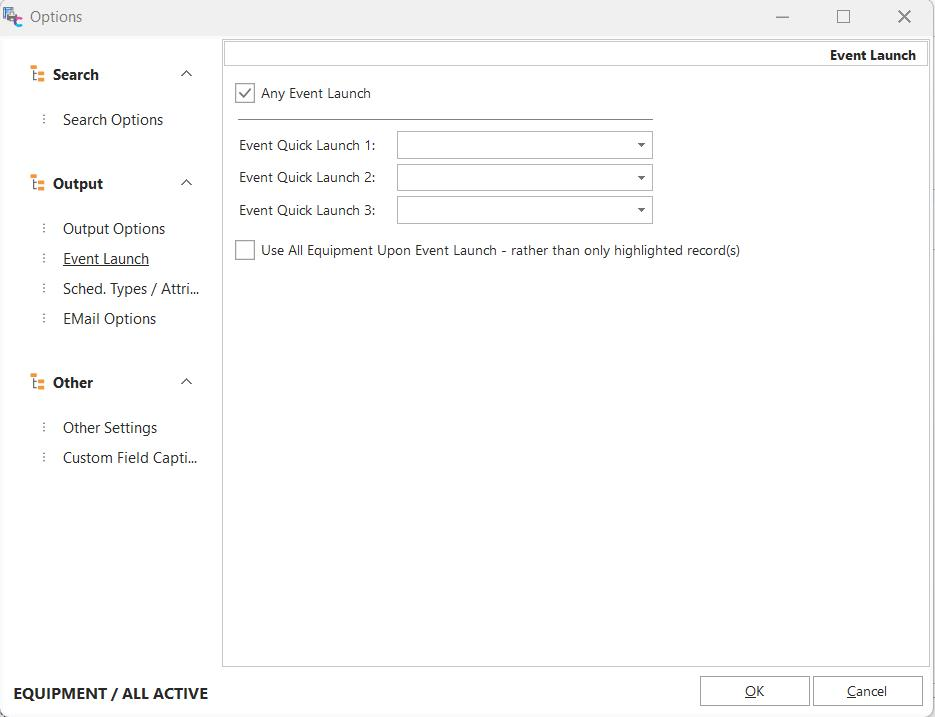Uncheck the Any Event Launch checkbox

click(x=245, y=93)
